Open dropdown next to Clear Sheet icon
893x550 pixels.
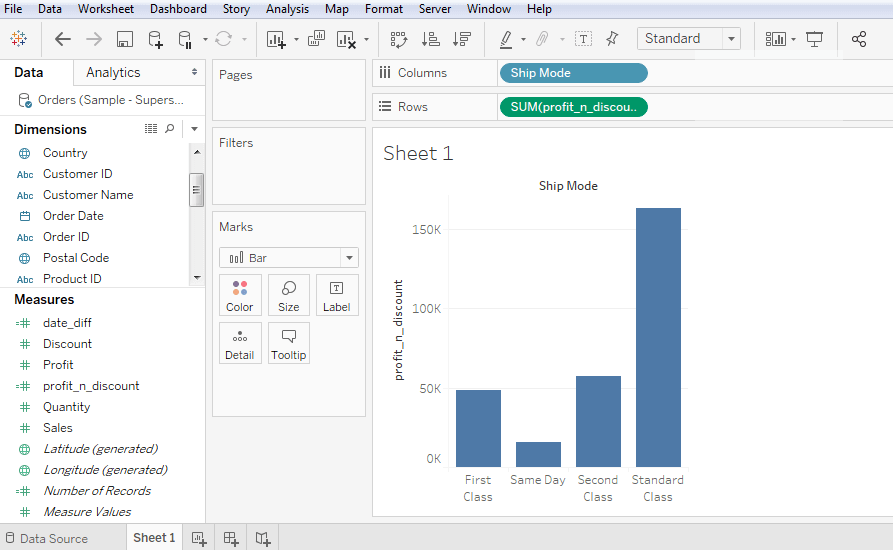pyautogui.click(x=366, y=39)
